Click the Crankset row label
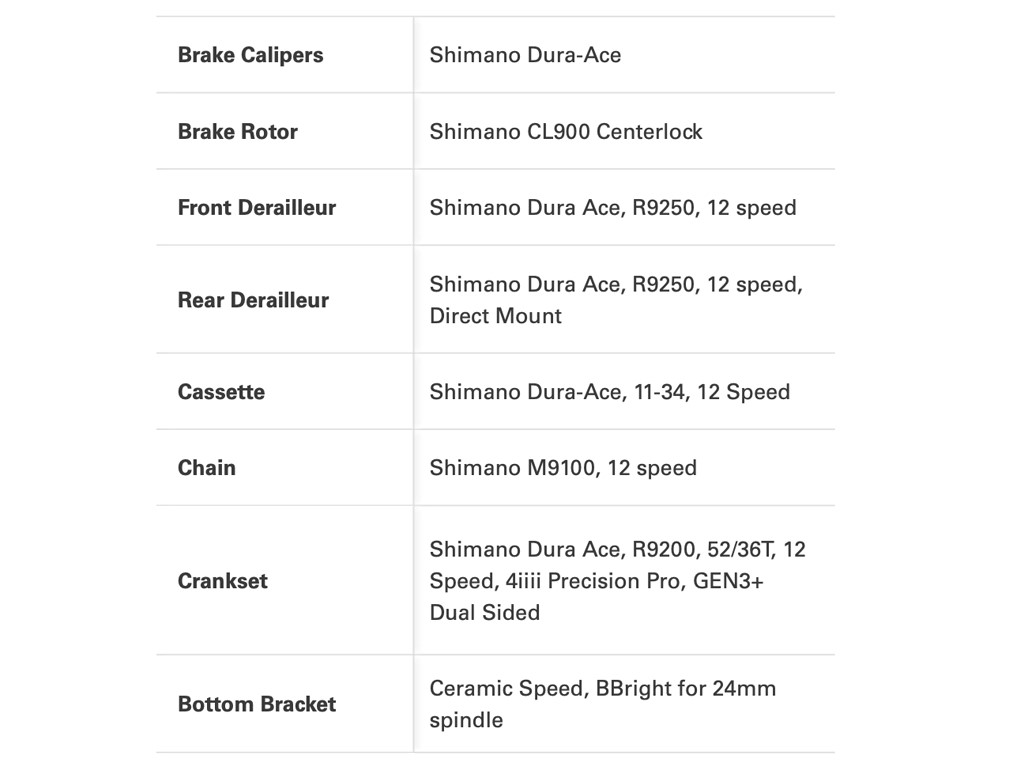The width and height of the screenshot is (1024, 768). [x=222, y=580]
